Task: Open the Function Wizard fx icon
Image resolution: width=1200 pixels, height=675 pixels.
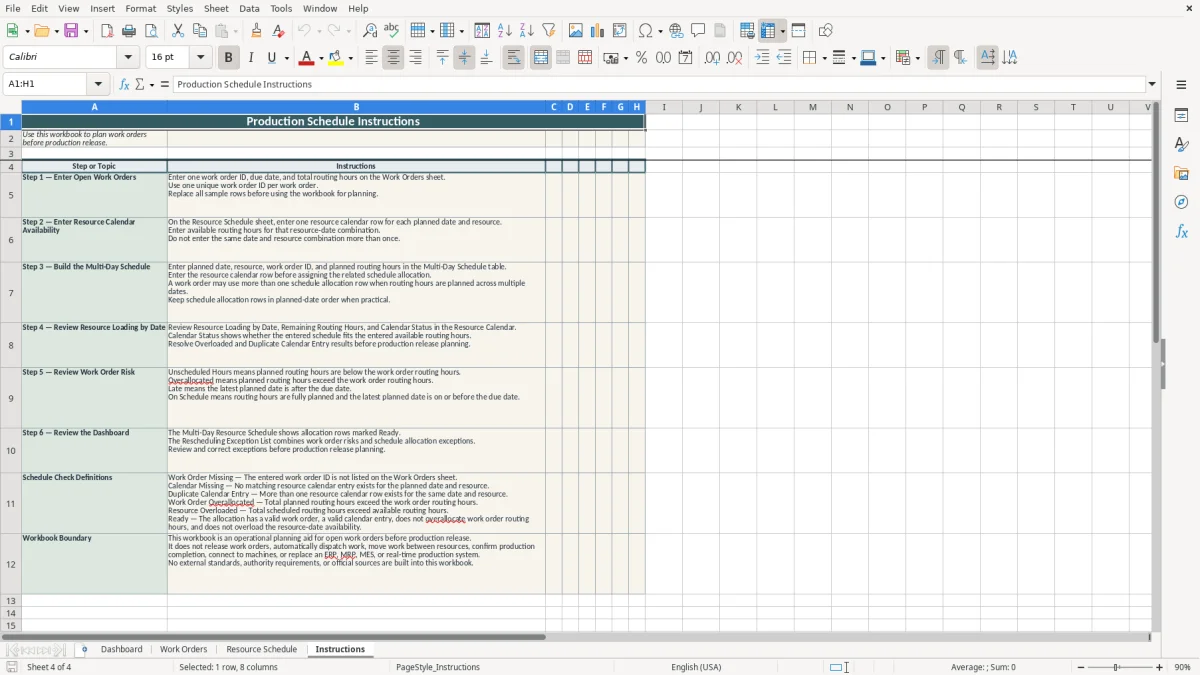Action: [125, 84]
